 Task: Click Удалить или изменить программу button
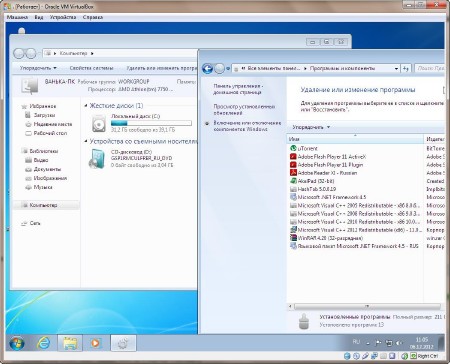[162, 68]
